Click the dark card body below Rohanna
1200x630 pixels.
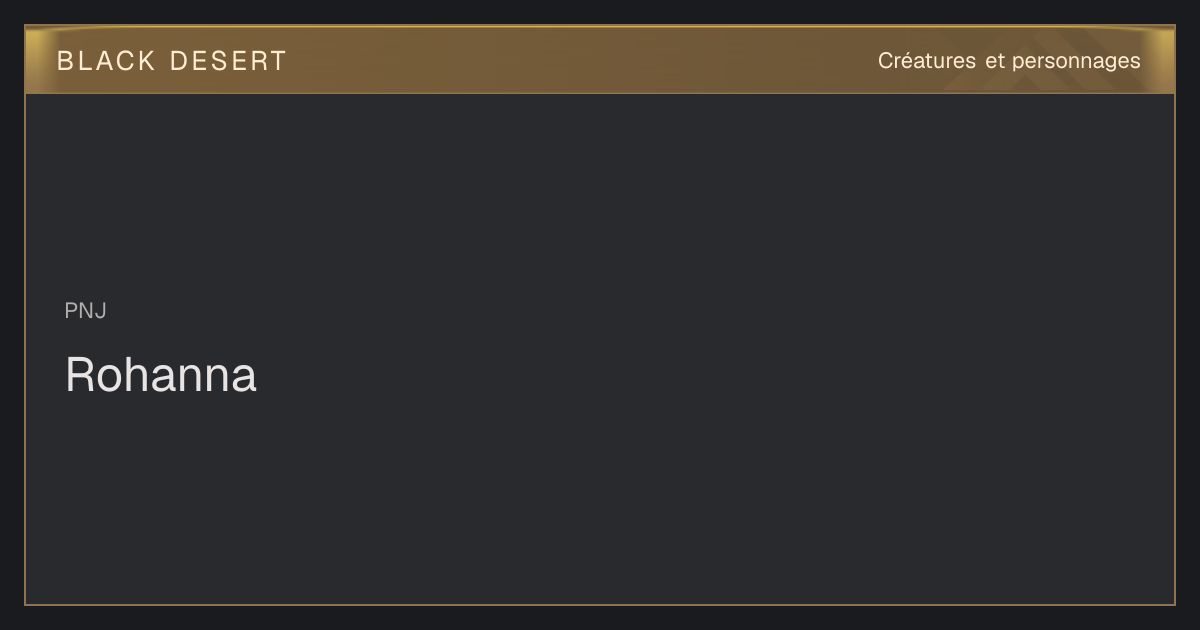[600, 500]
